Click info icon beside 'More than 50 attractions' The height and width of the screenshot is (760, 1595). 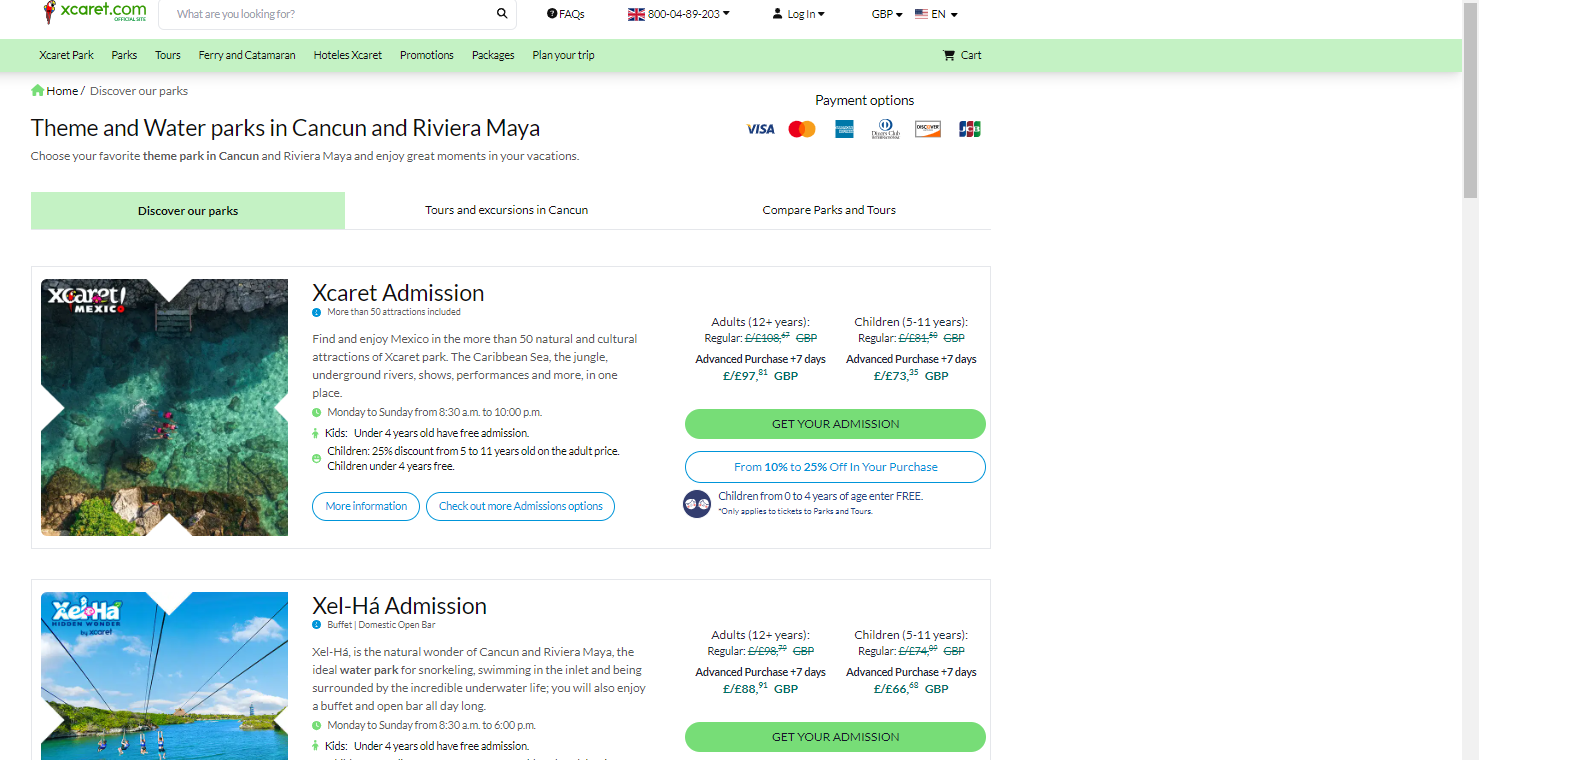pos(317,313)
